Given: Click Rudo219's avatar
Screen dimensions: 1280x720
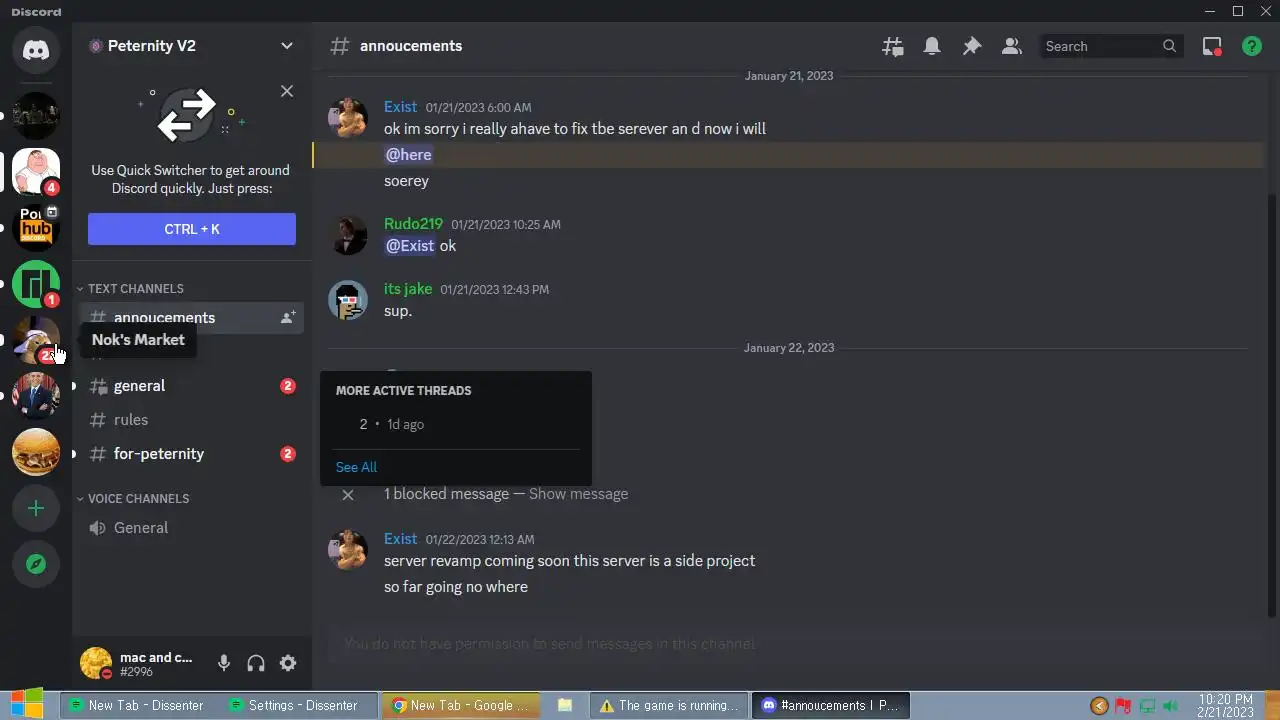Looking at the screenshot, I should pyautogui.click(x=348, y=235).
